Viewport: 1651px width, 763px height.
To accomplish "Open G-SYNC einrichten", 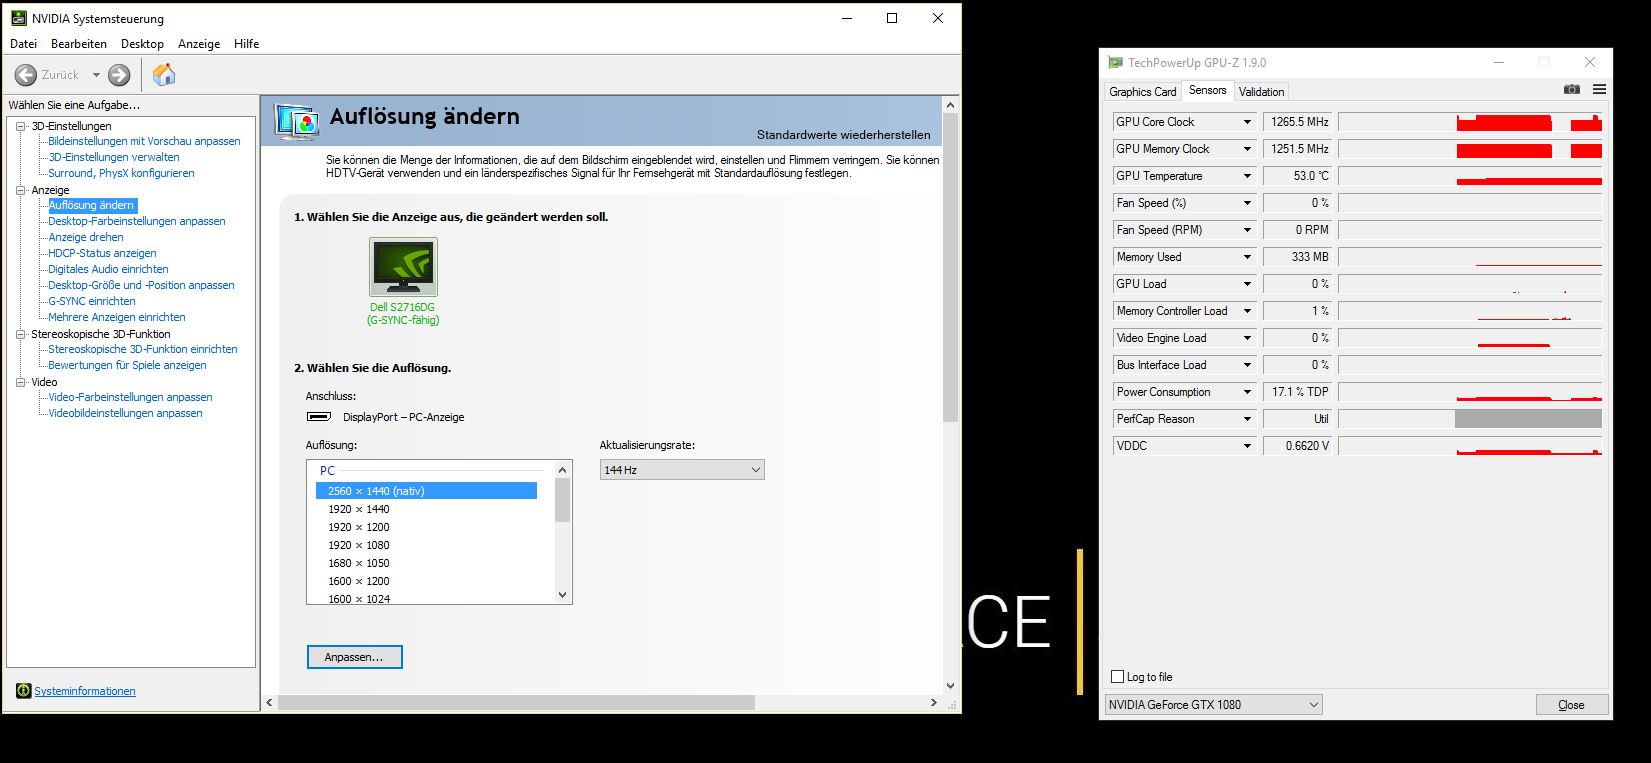I will [x=92, y=301].
